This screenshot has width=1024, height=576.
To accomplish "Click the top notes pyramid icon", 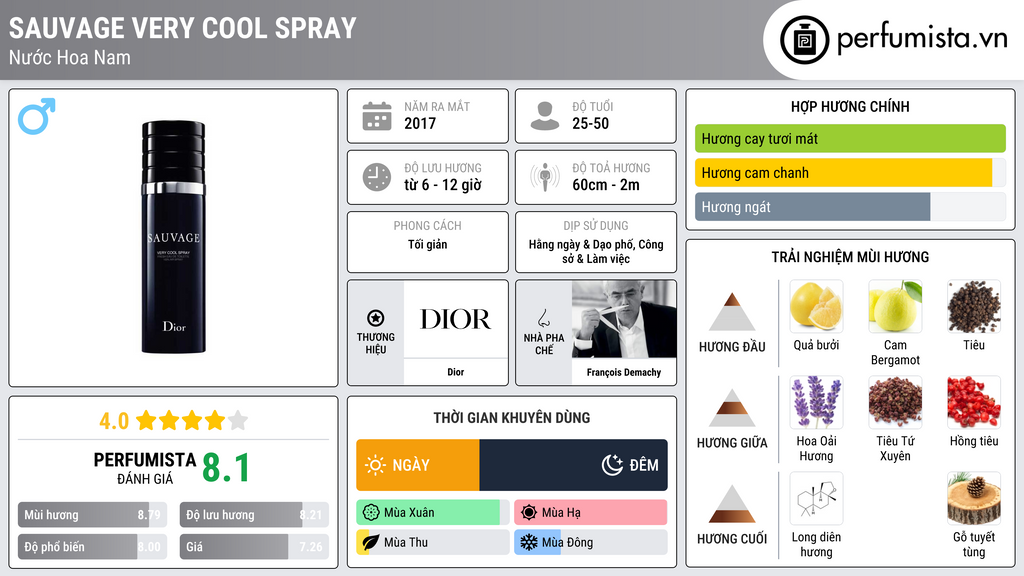I will coord(731,311).
